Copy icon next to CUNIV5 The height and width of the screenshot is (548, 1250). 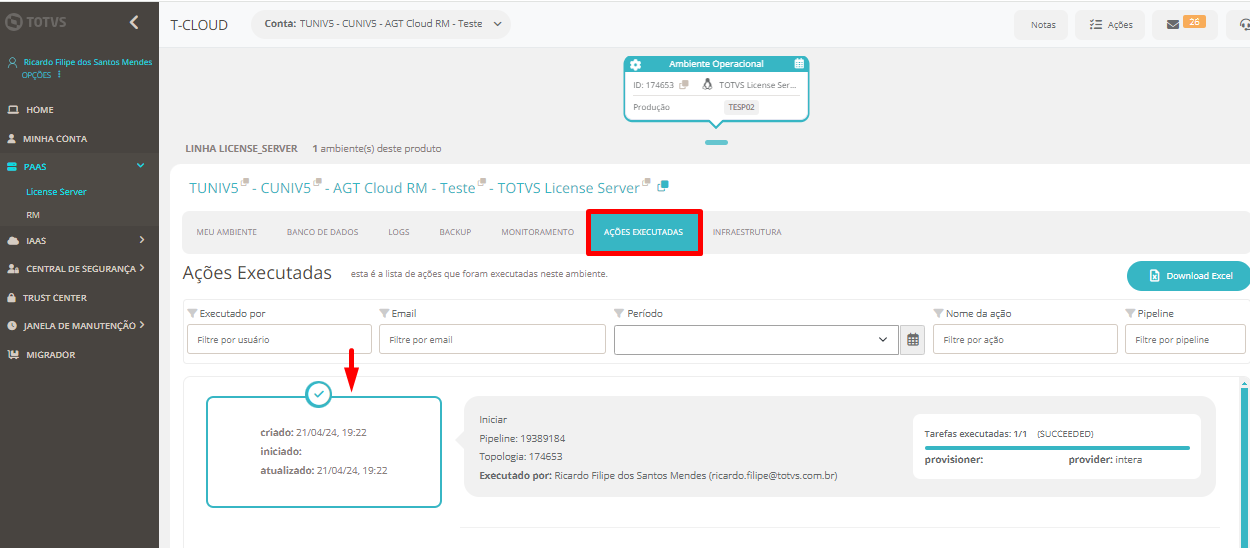[317, 183]
